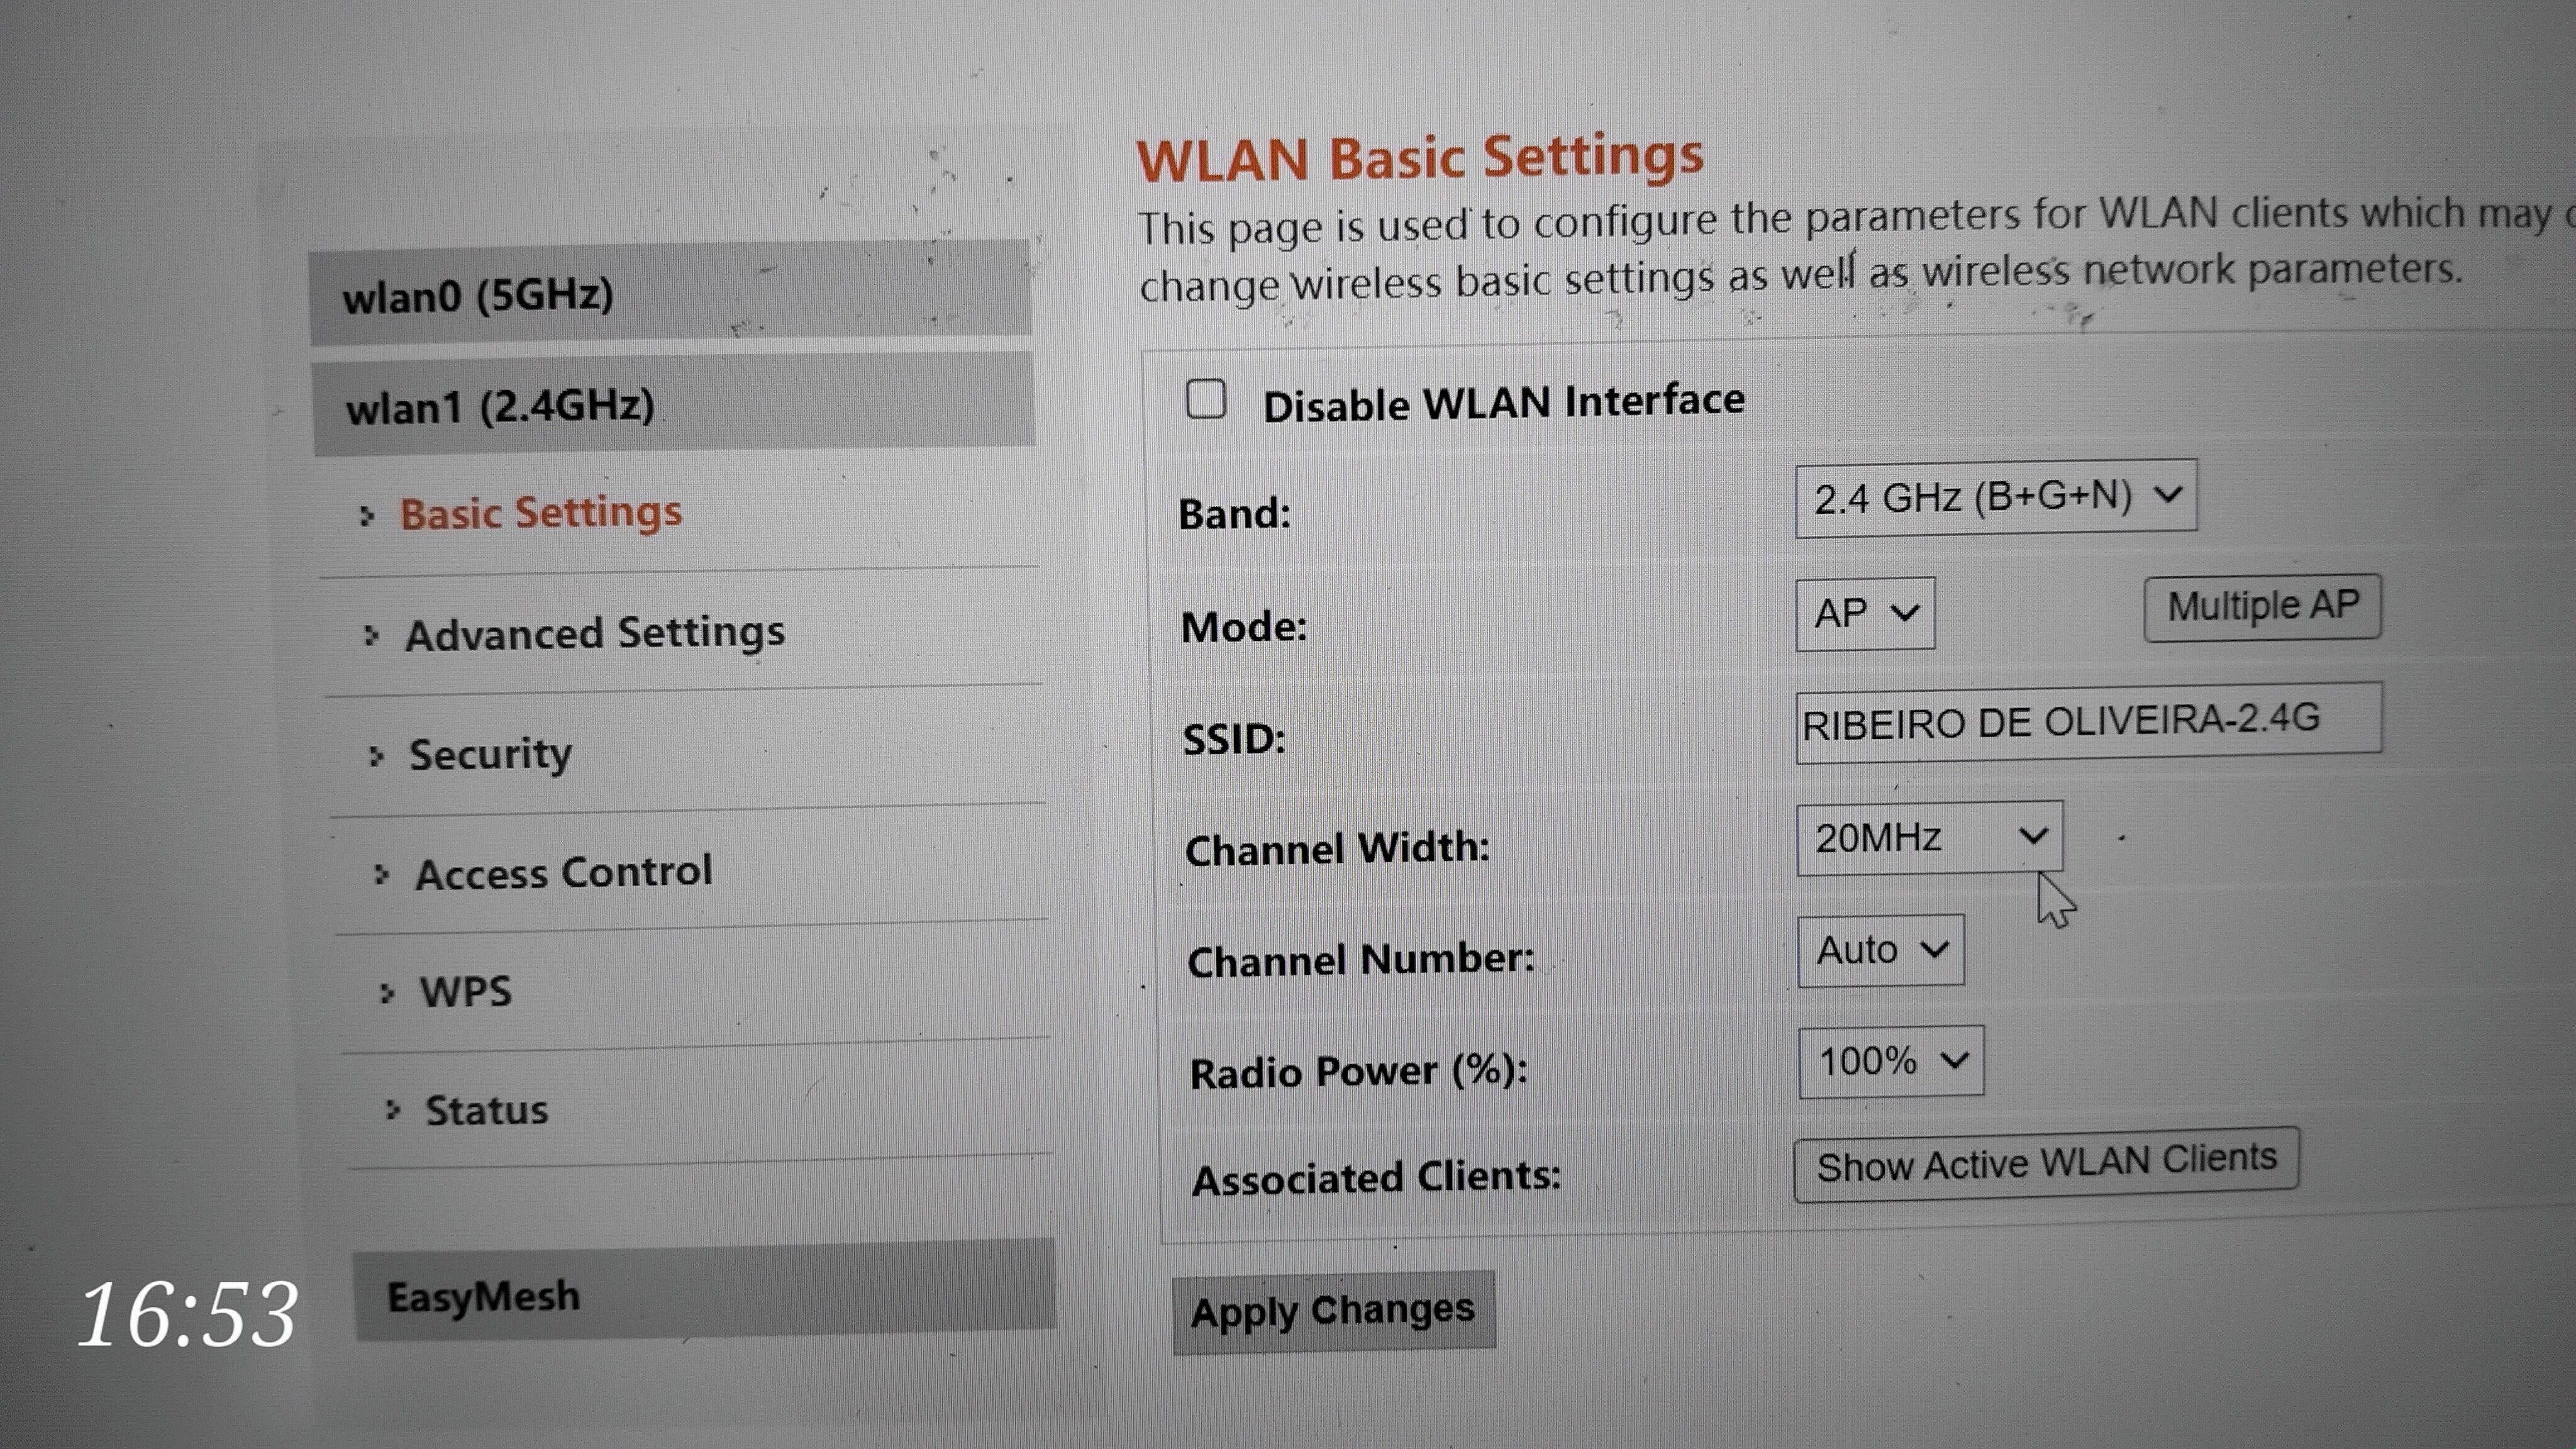Go to the Security settings link

point(490,754)
